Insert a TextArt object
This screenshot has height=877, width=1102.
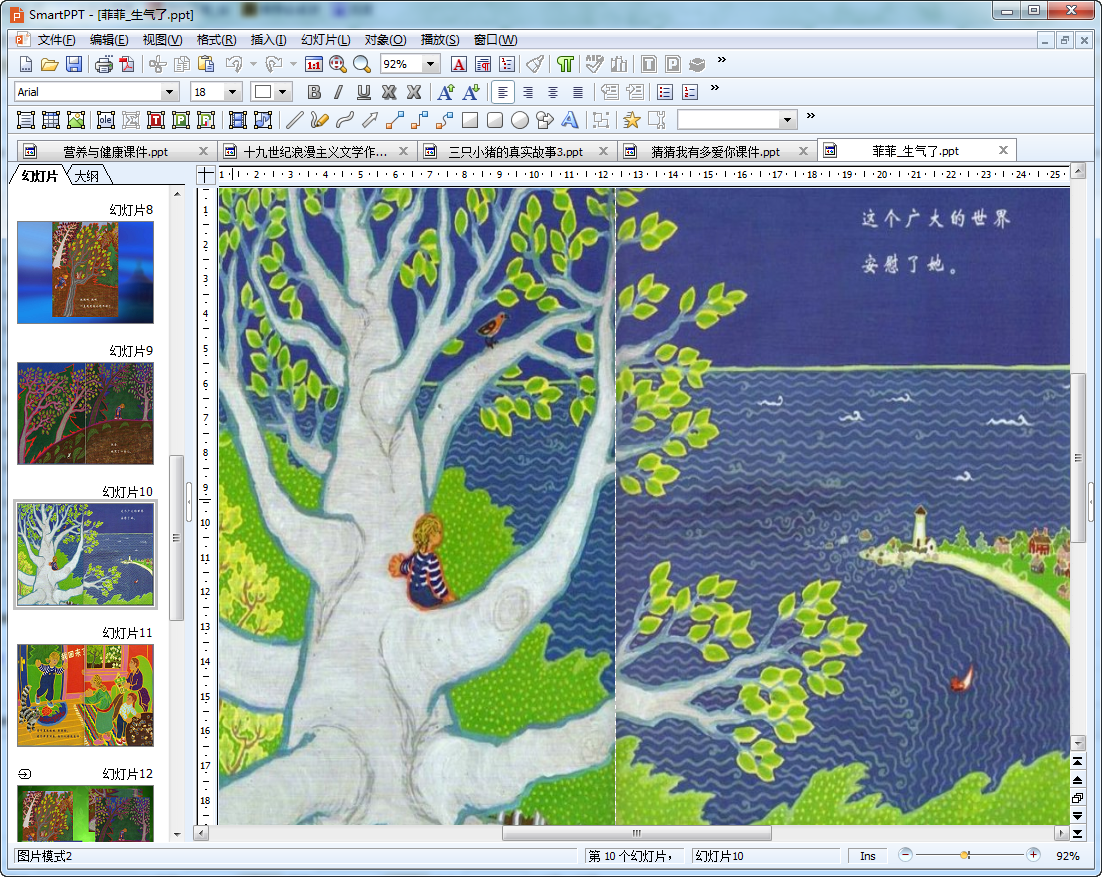coord(569,120)
